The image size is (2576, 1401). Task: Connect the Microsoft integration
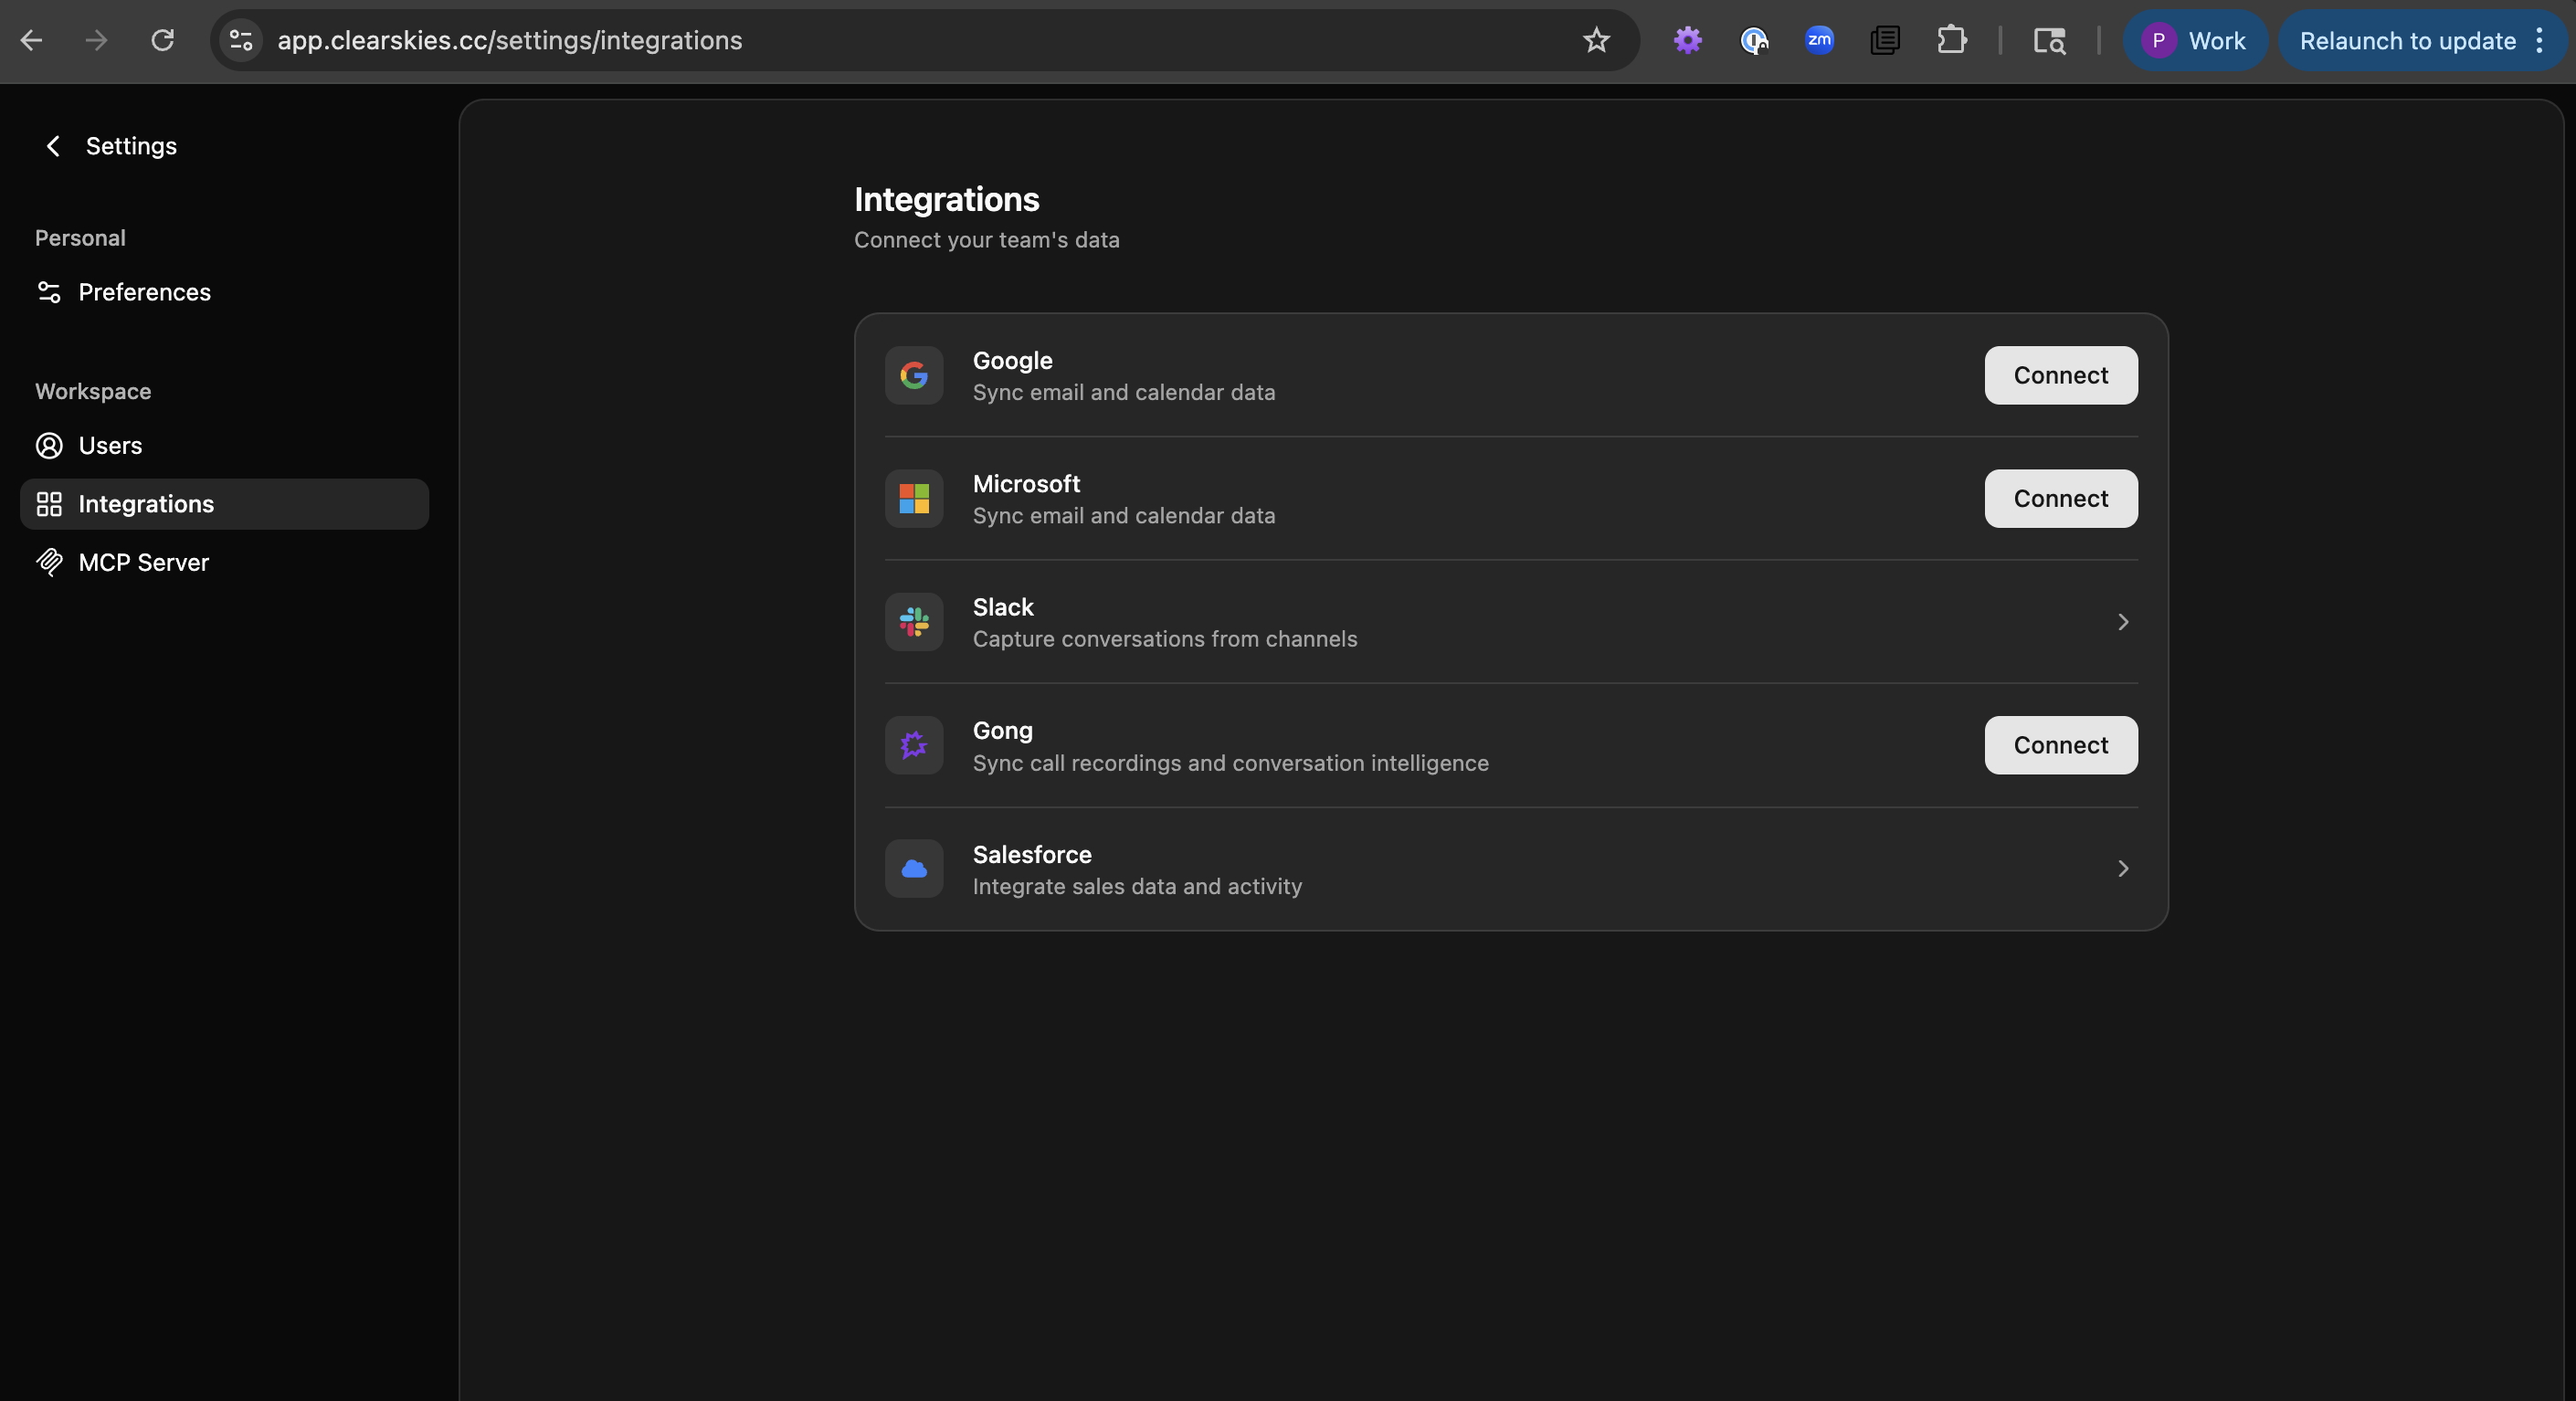[x=2060, y=498]
